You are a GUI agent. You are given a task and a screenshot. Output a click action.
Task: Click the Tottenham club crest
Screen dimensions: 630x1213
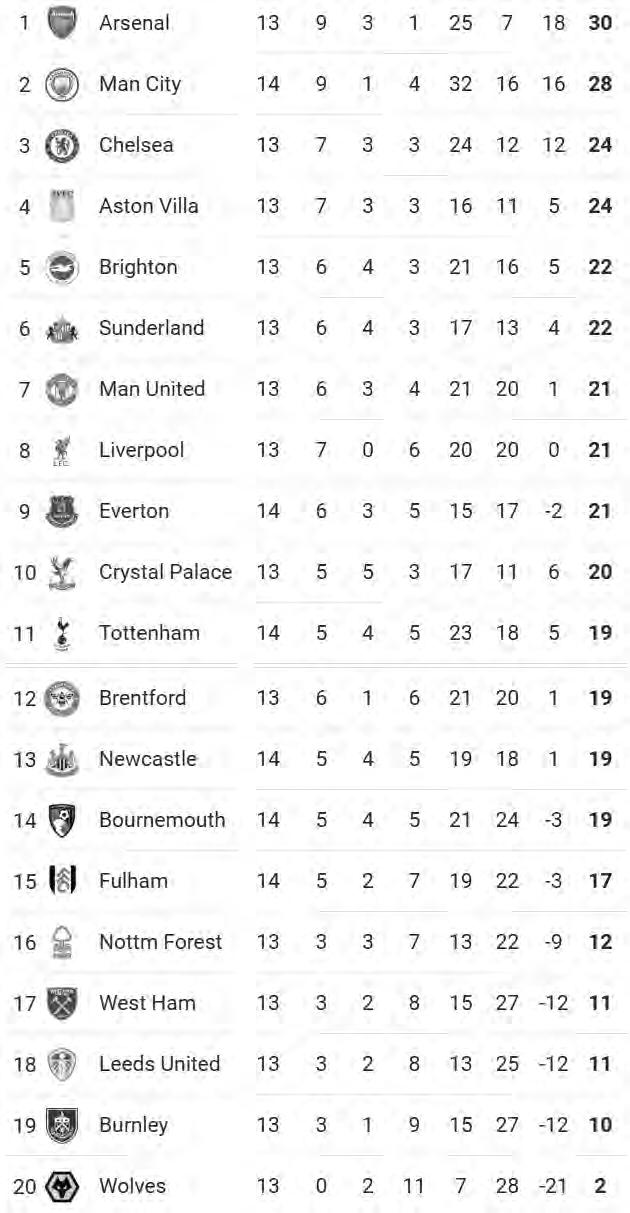click(62, 634)
